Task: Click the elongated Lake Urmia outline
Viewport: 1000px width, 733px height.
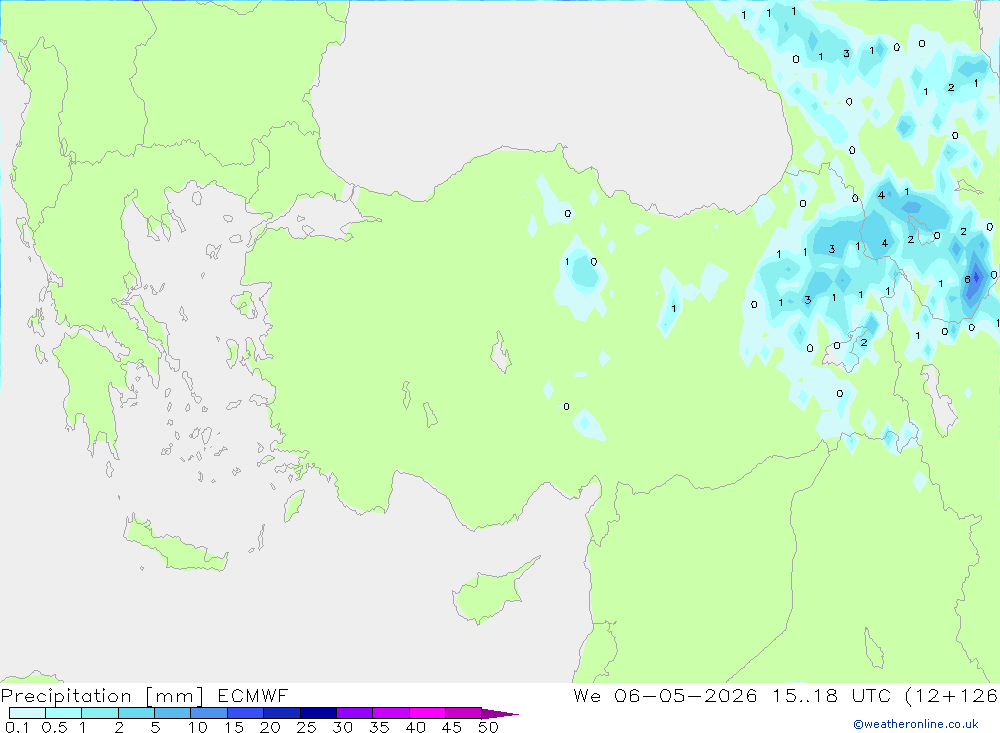Action: coord(939,399)
